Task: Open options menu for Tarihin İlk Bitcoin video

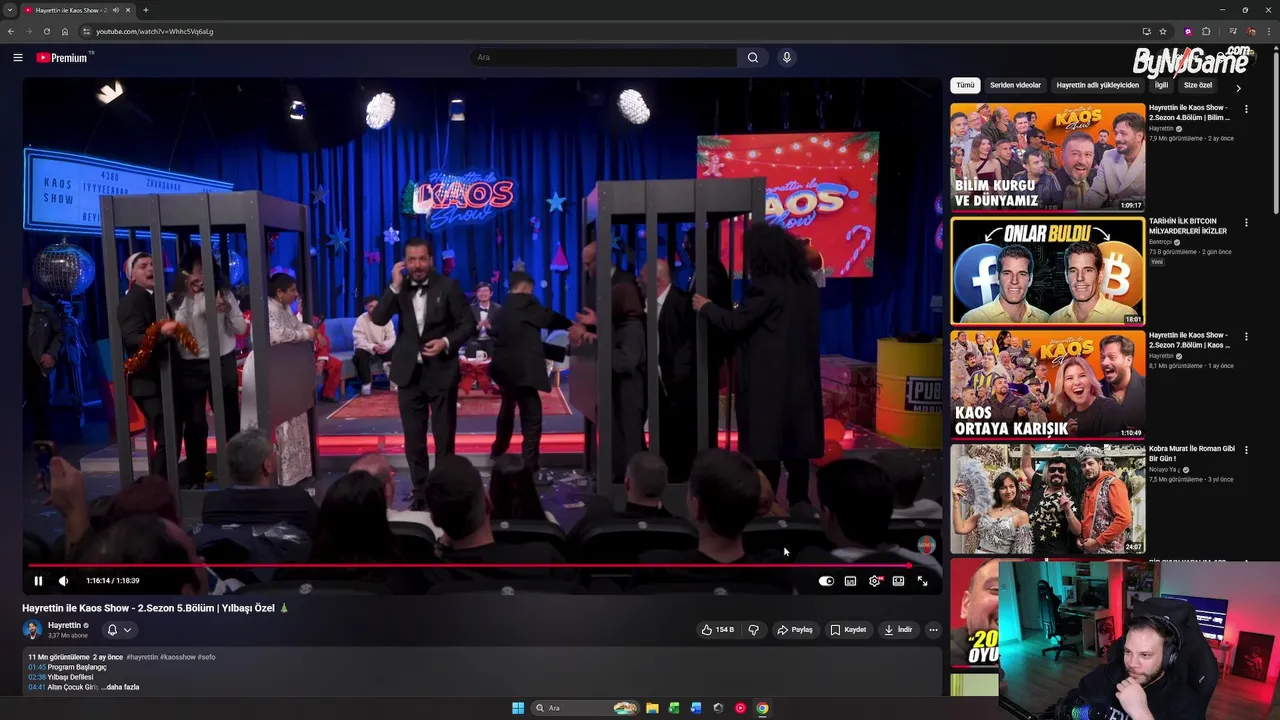Action: point(1246,223)
